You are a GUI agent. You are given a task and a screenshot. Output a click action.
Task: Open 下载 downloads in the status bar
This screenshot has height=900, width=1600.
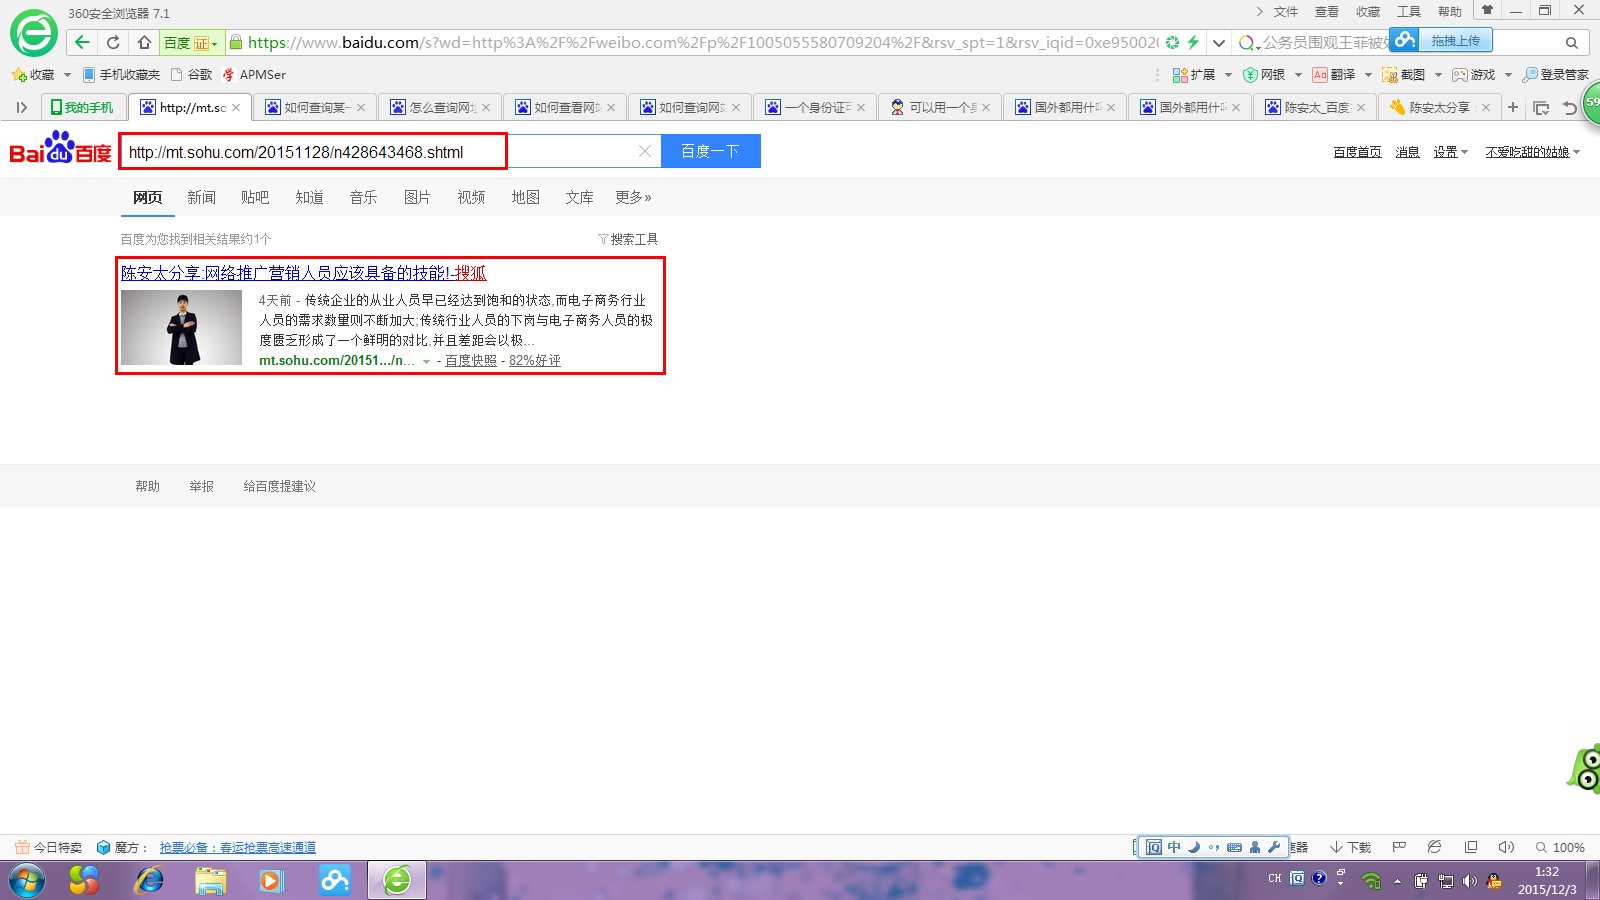[1350, 847]
